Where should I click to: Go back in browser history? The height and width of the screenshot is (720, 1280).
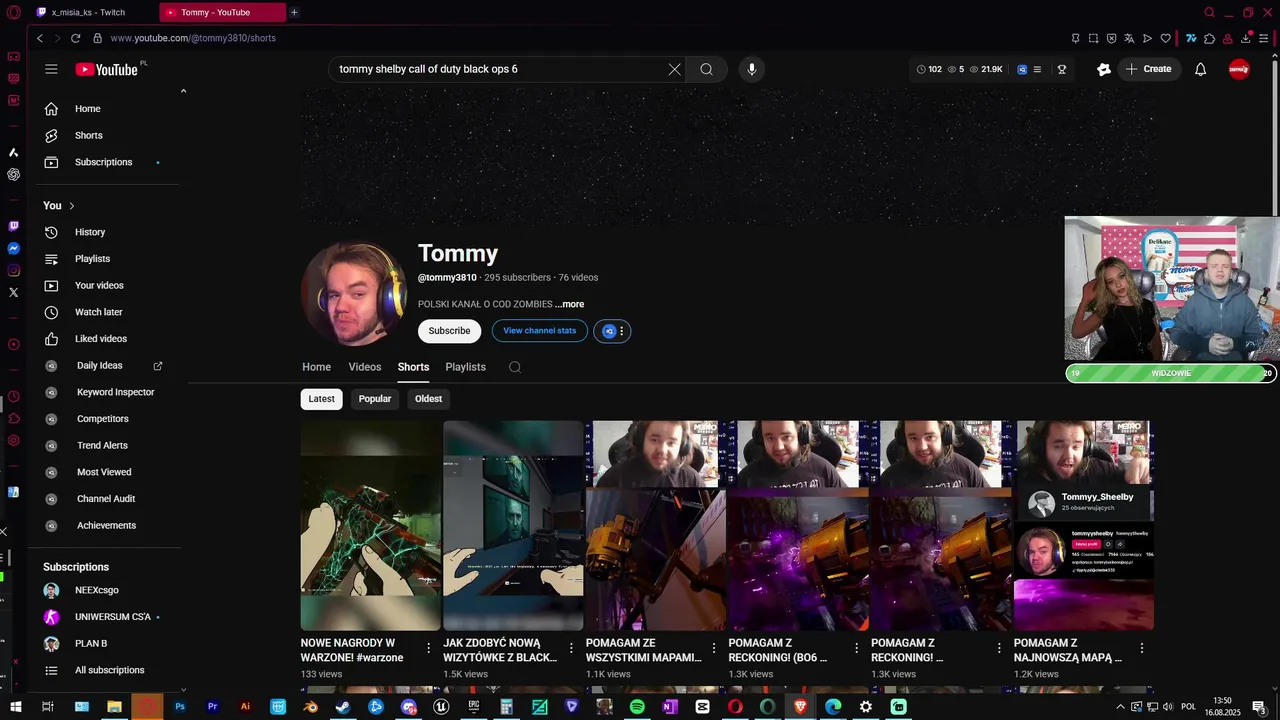click(40, 38)
